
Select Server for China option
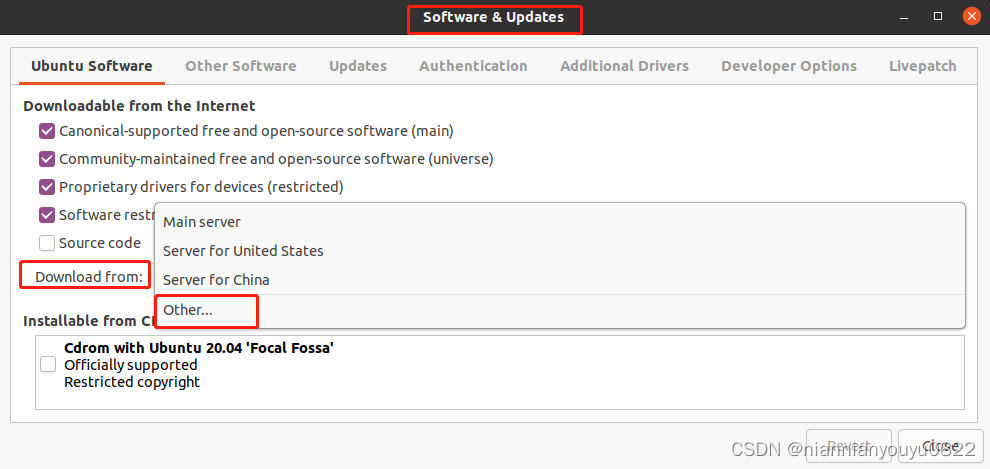559,280
